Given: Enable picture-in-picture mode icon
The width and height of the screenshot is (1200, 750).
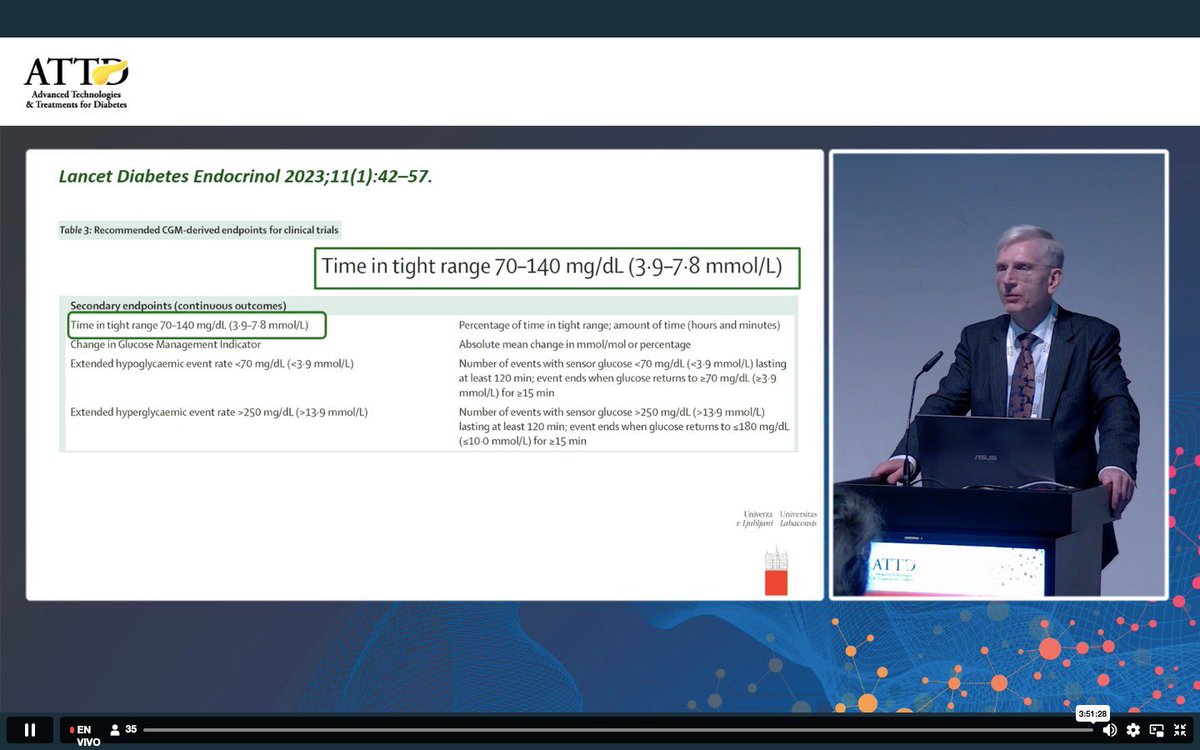Looking at the screenshot, I should click(x=1157, y=730).
